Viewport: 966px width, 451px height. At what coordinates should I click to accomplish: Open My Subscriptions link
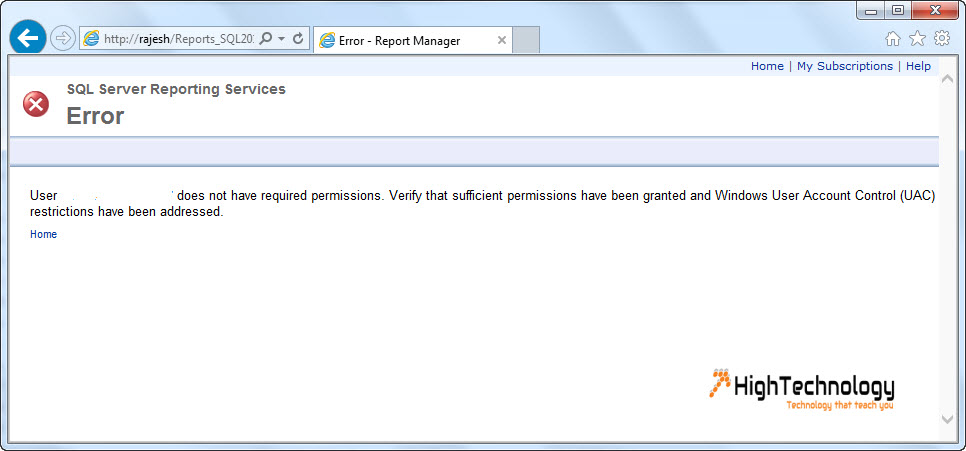tap(845, 66)
